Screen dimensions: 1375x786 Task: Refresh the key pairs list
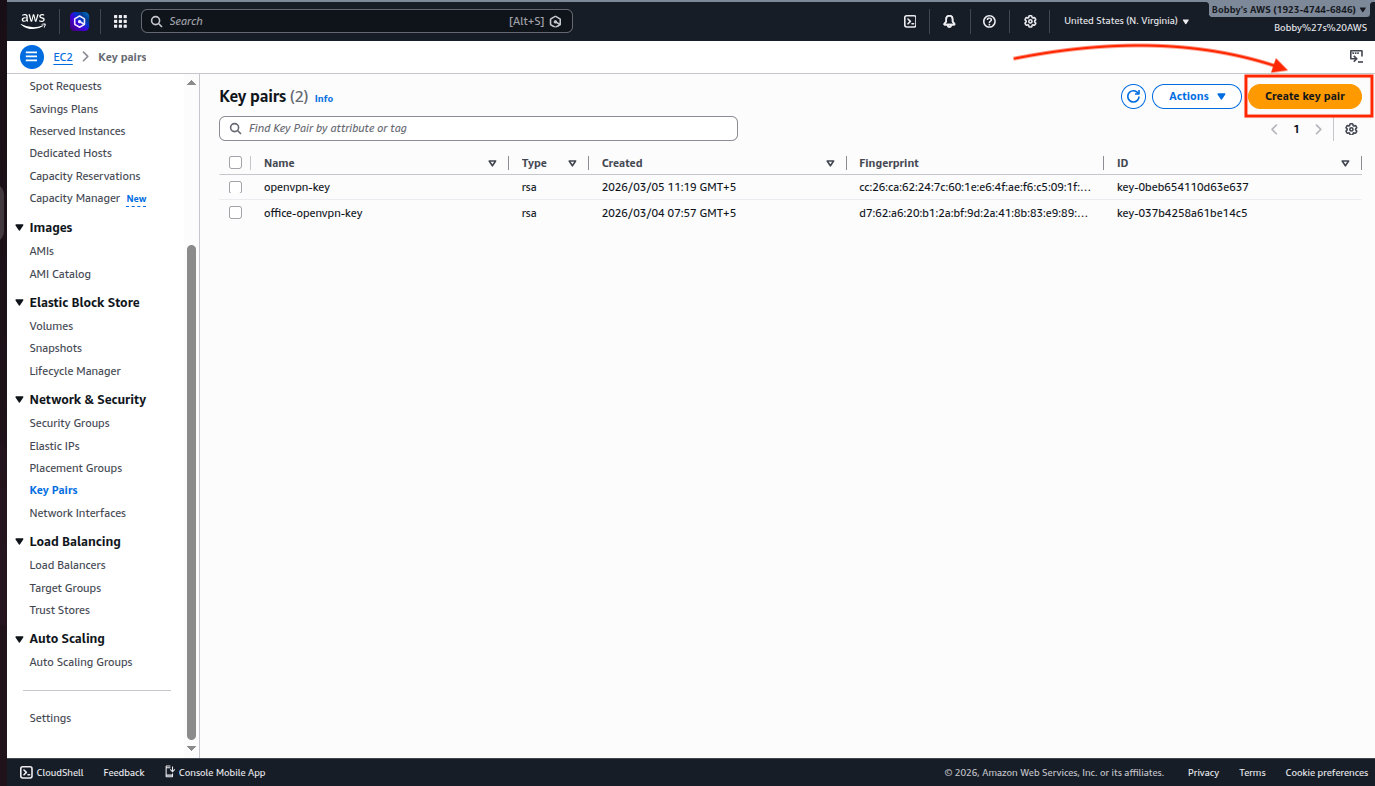point(1133,96)
